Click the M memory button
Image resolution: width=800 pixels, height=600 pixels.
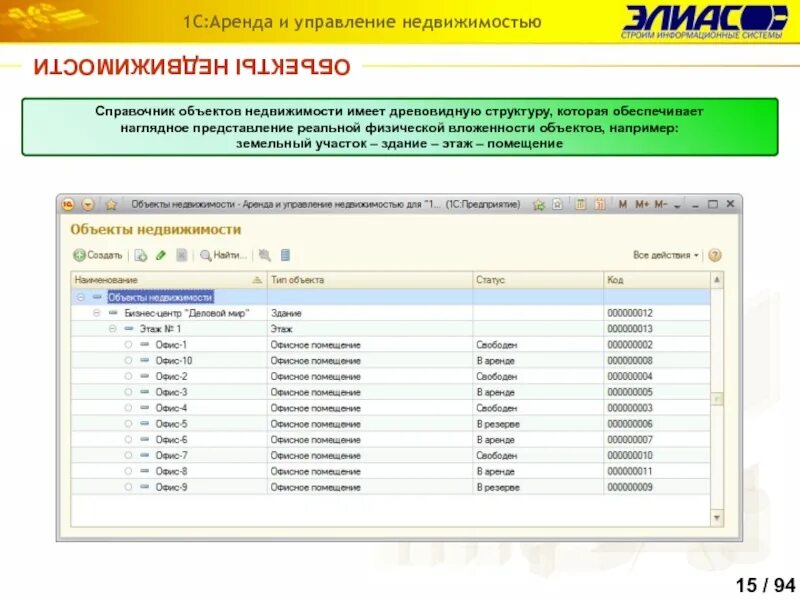[622, 204]
